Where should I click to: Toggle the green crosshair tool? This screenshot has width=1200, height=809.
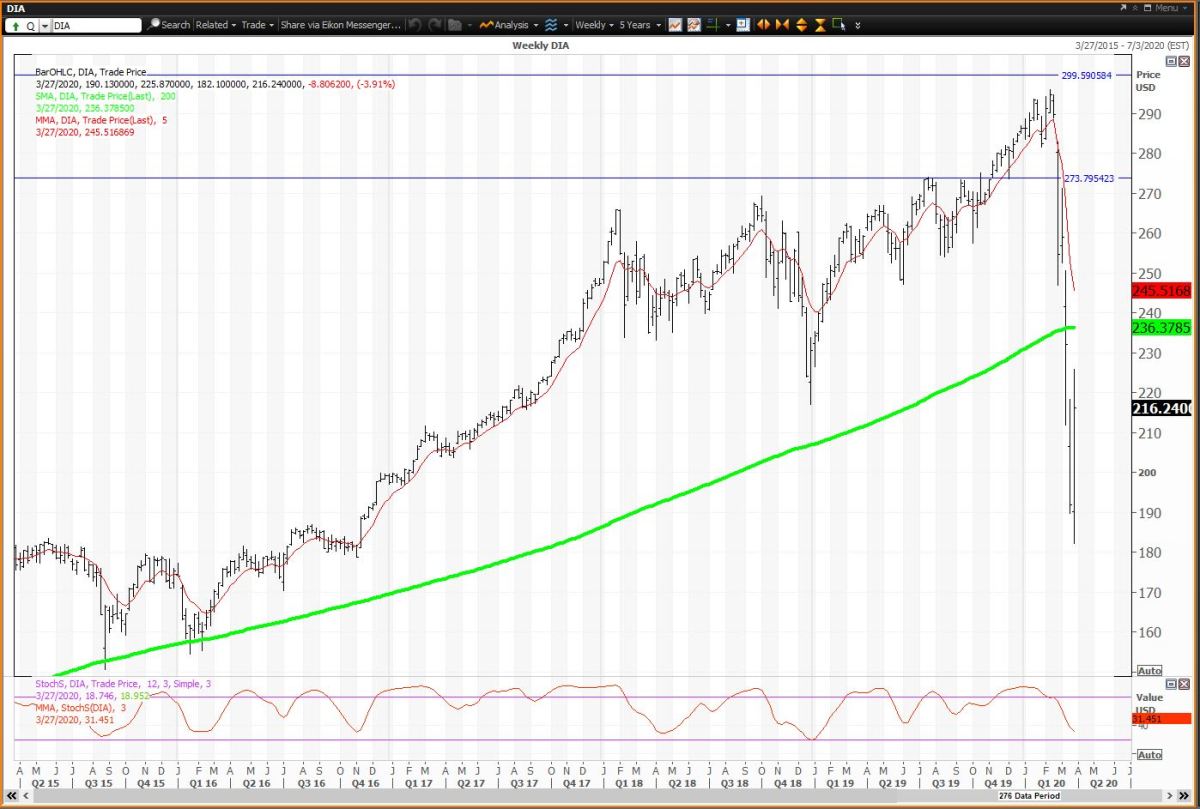[x=714, y=25]
